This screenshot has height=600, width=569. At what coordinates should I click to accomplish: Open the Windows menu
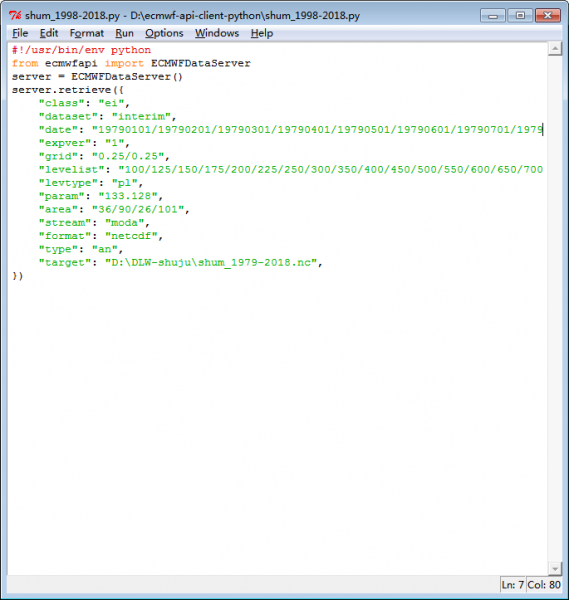[x=217, y=33]
